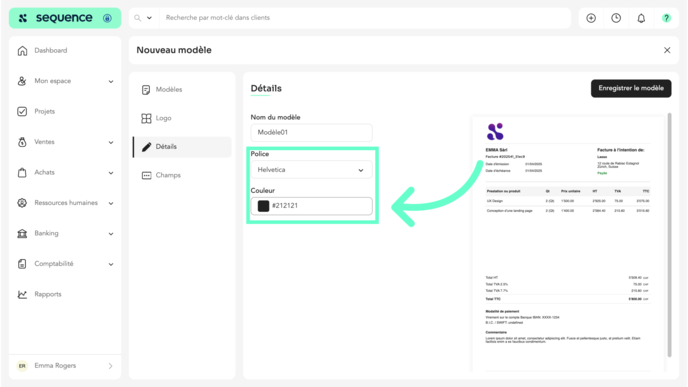Click the Champs field icon
688x387 pixels.
point(146,176)
